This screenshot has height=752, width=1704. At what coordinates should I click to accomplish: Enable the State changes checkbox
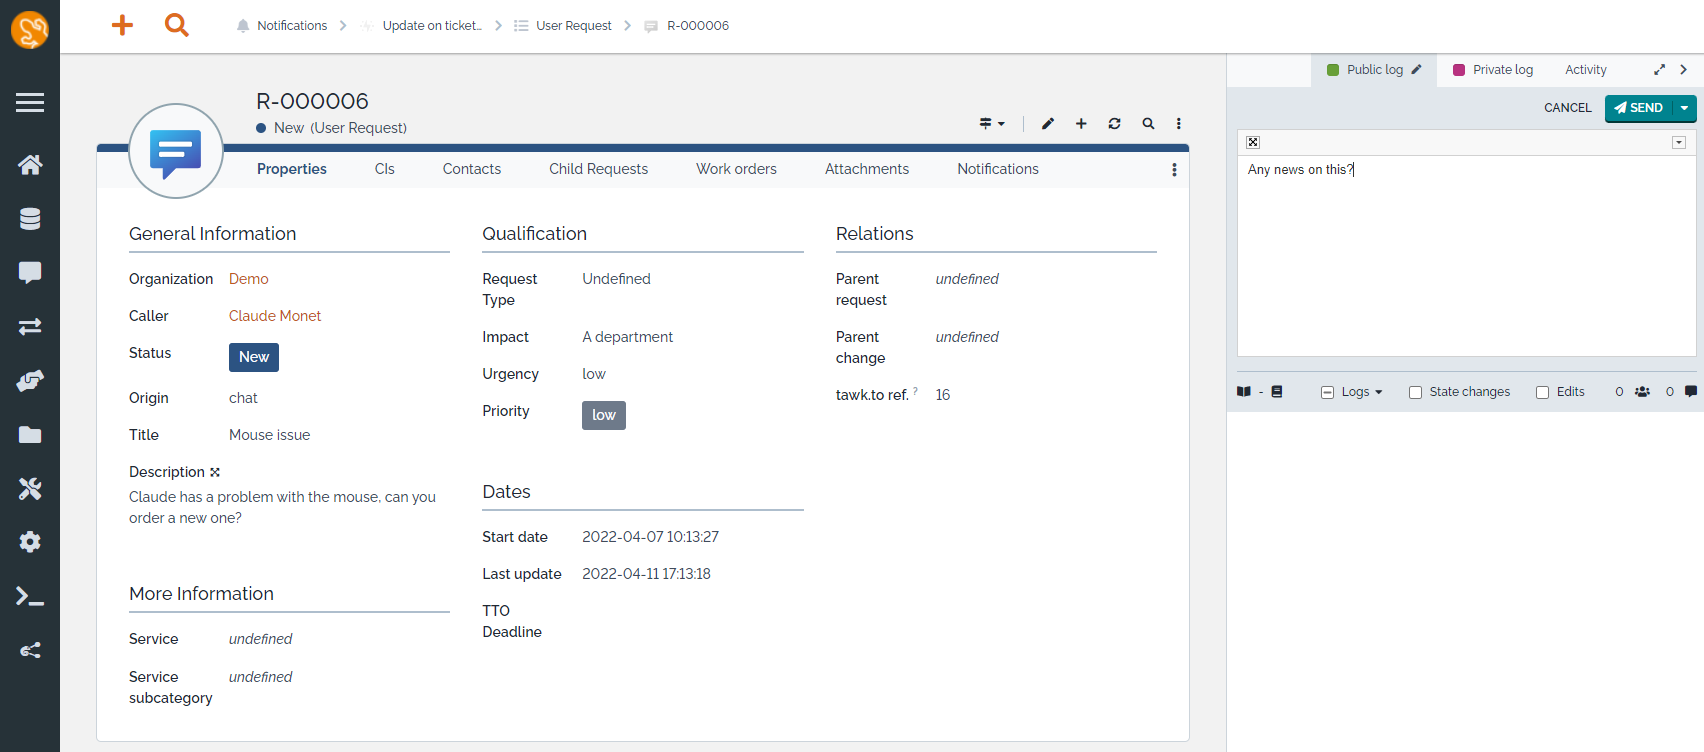[x=1415, y=392]
